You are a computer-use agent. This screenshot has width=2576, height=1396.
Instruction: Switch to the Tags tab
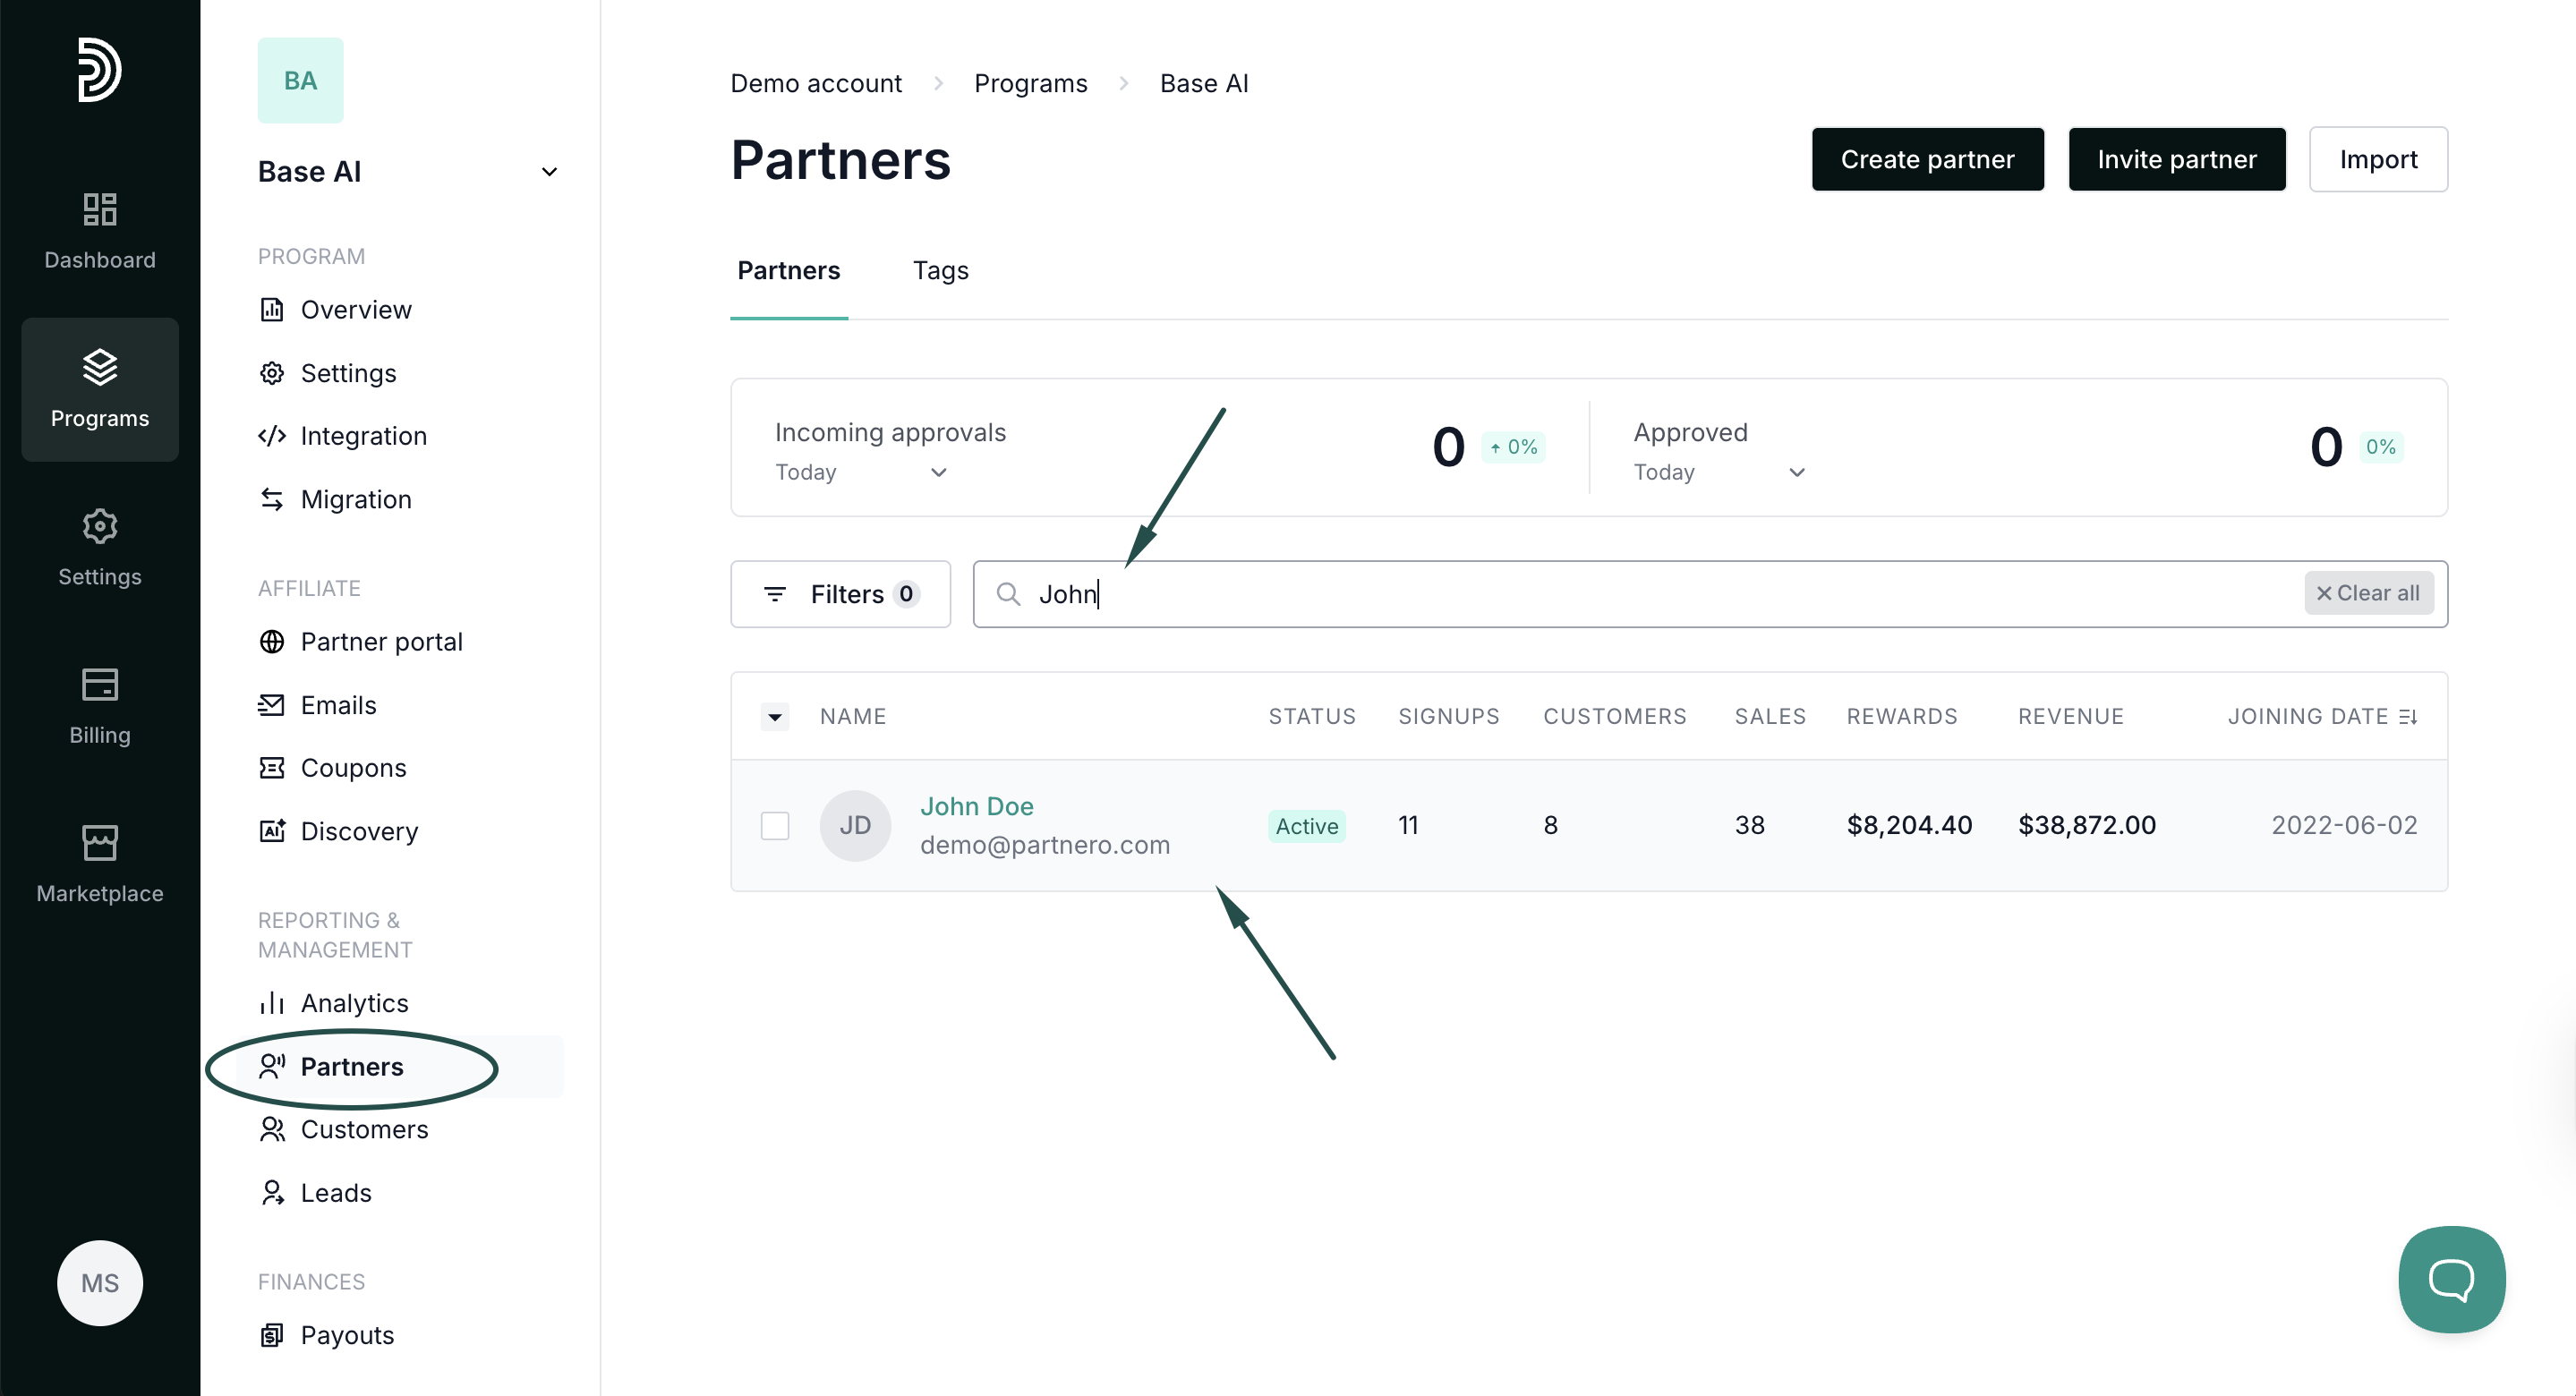pyautogui.click(x=940, y=270)
